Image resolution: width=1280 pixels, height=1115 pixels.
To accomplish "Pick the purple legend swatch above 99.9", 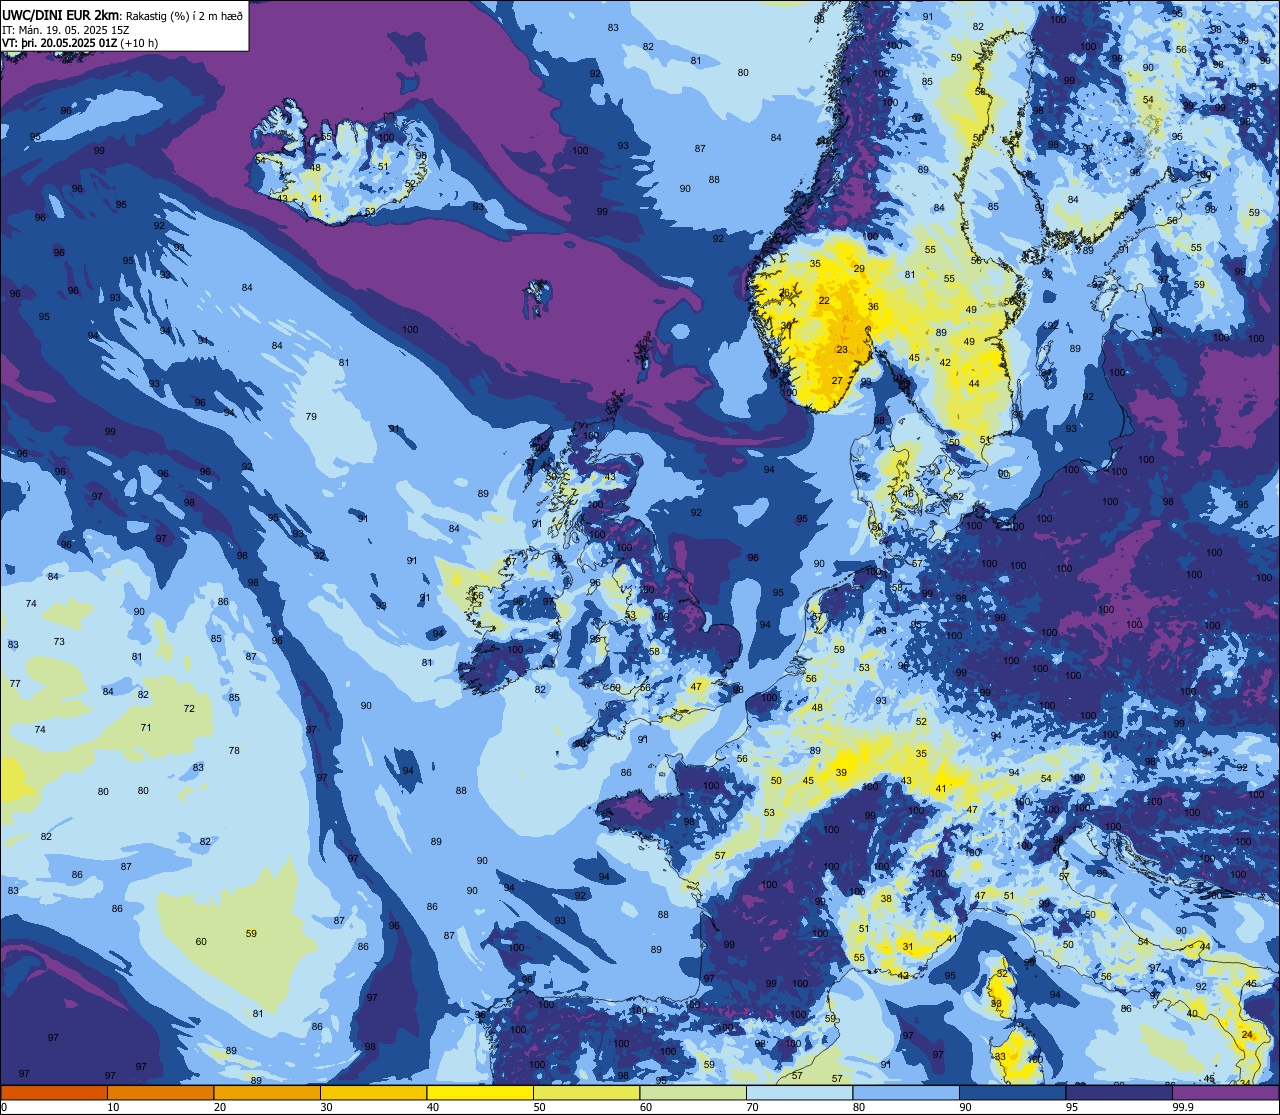I will coord(1226,1092).
